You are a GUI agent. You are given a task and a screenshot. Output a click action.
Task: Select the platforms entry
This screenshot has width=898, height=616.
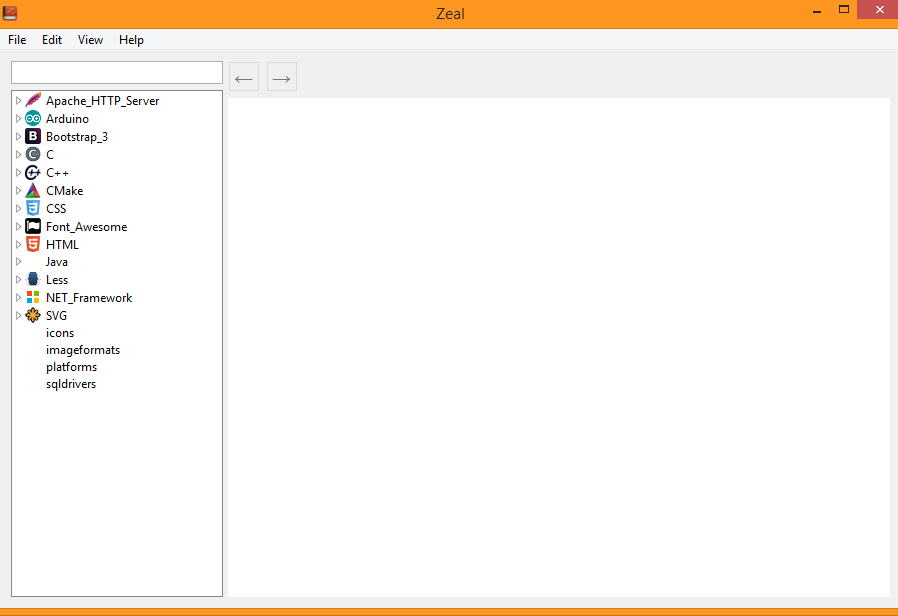coord(72,367)
